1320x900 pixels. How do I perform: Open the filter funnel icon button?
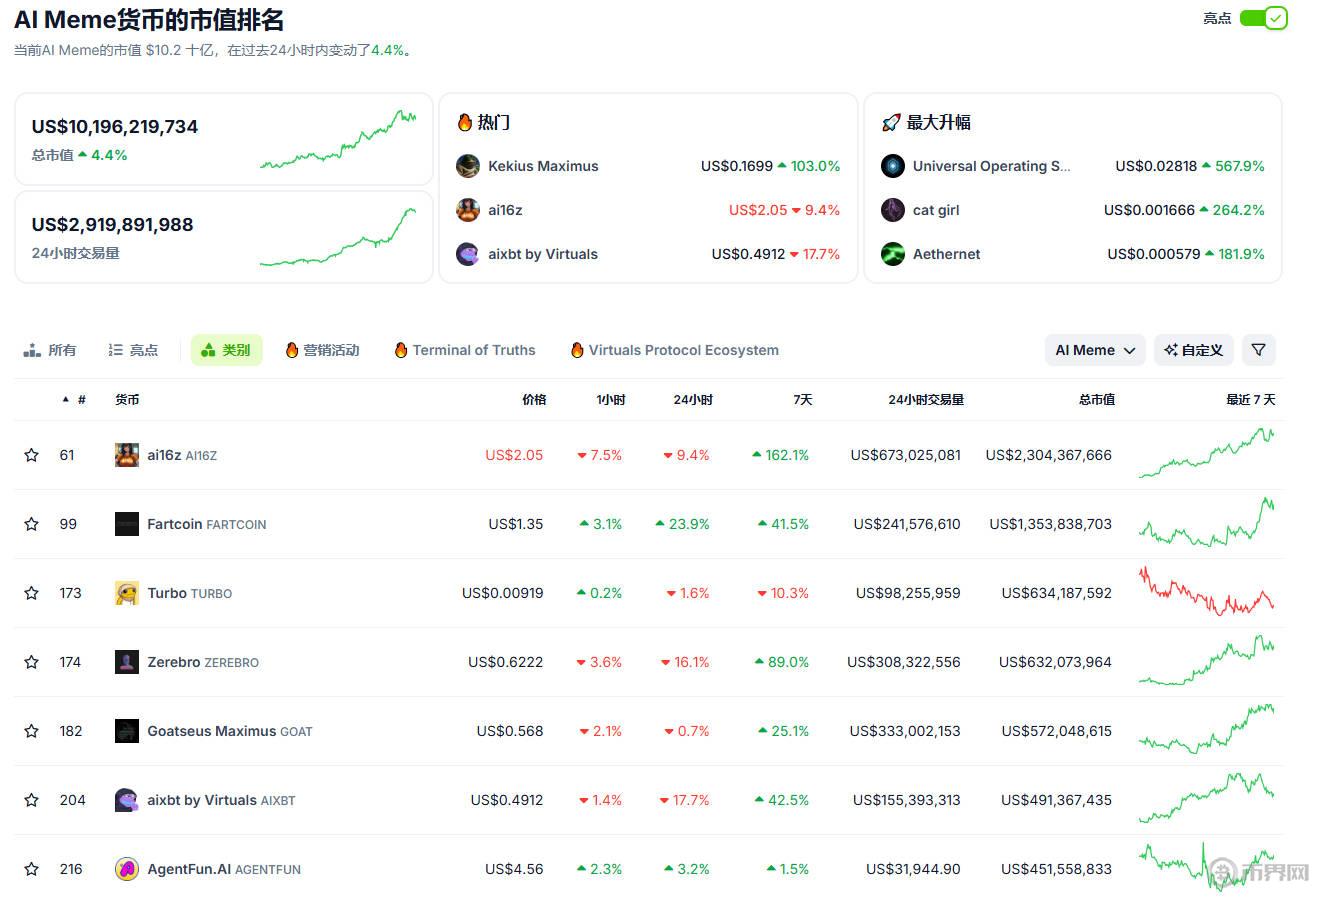(x=1259, y=350)
